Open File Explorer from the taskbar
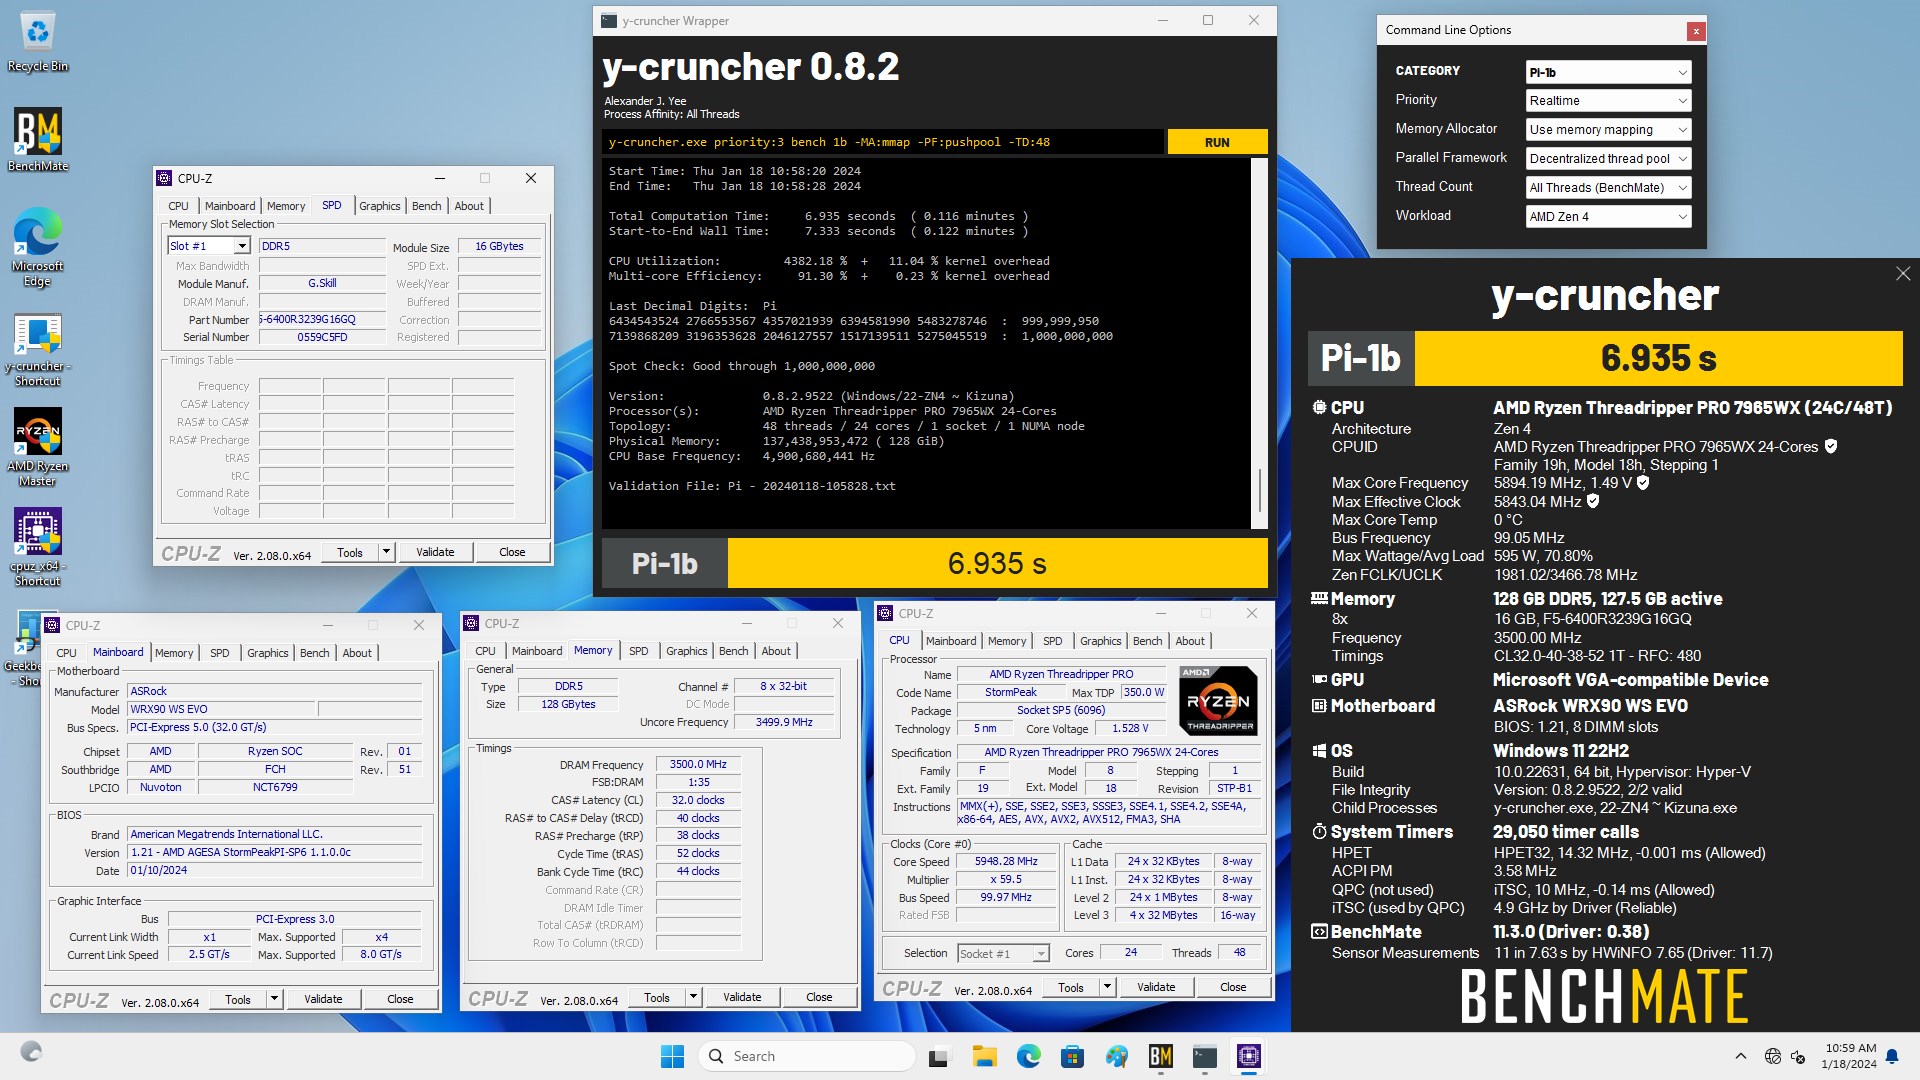This screenshot has height=1080, width=1920. [984, 1056]
